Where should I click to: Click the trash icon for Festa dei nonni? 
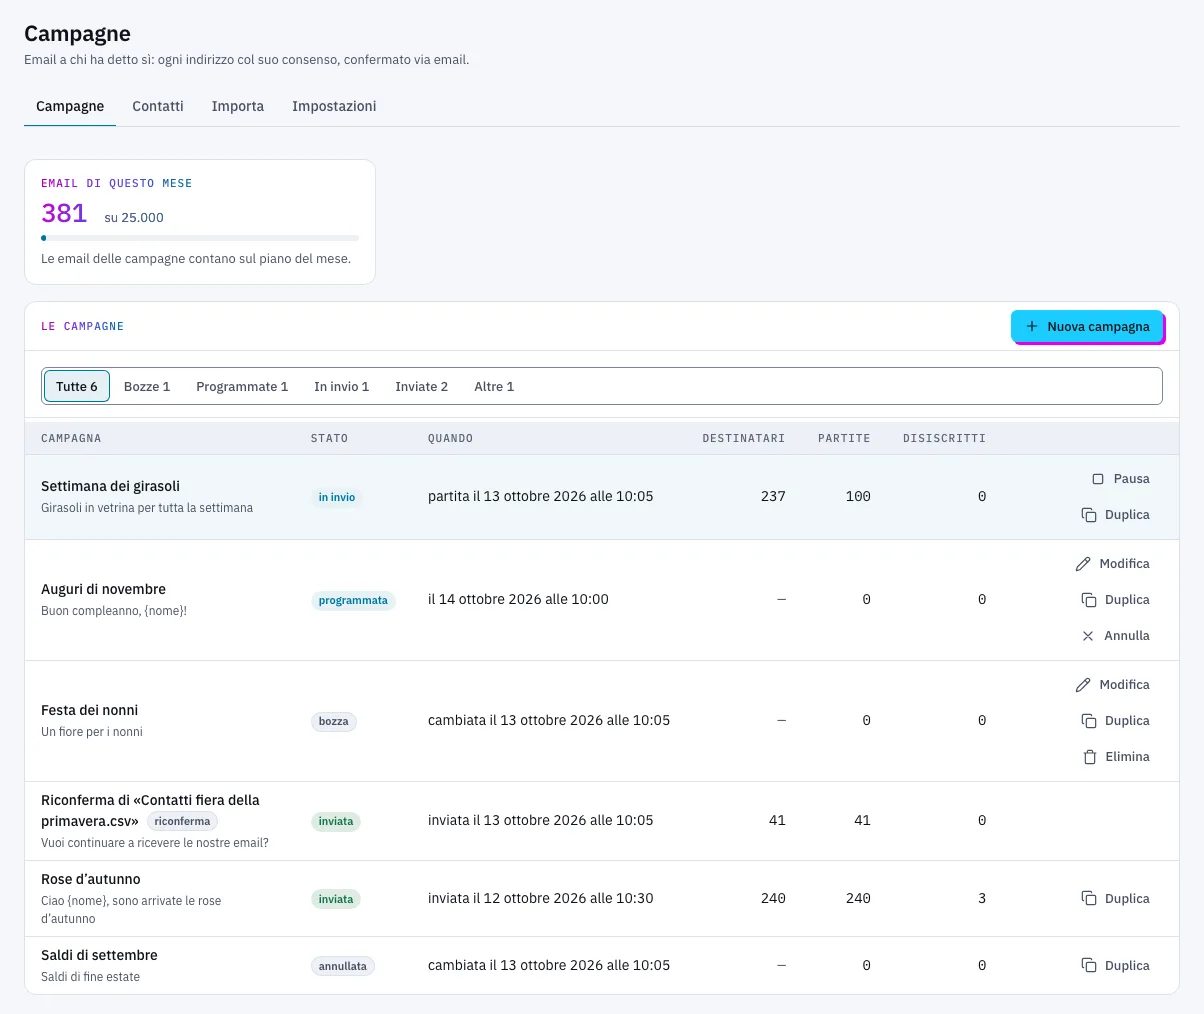(1090, 757)
